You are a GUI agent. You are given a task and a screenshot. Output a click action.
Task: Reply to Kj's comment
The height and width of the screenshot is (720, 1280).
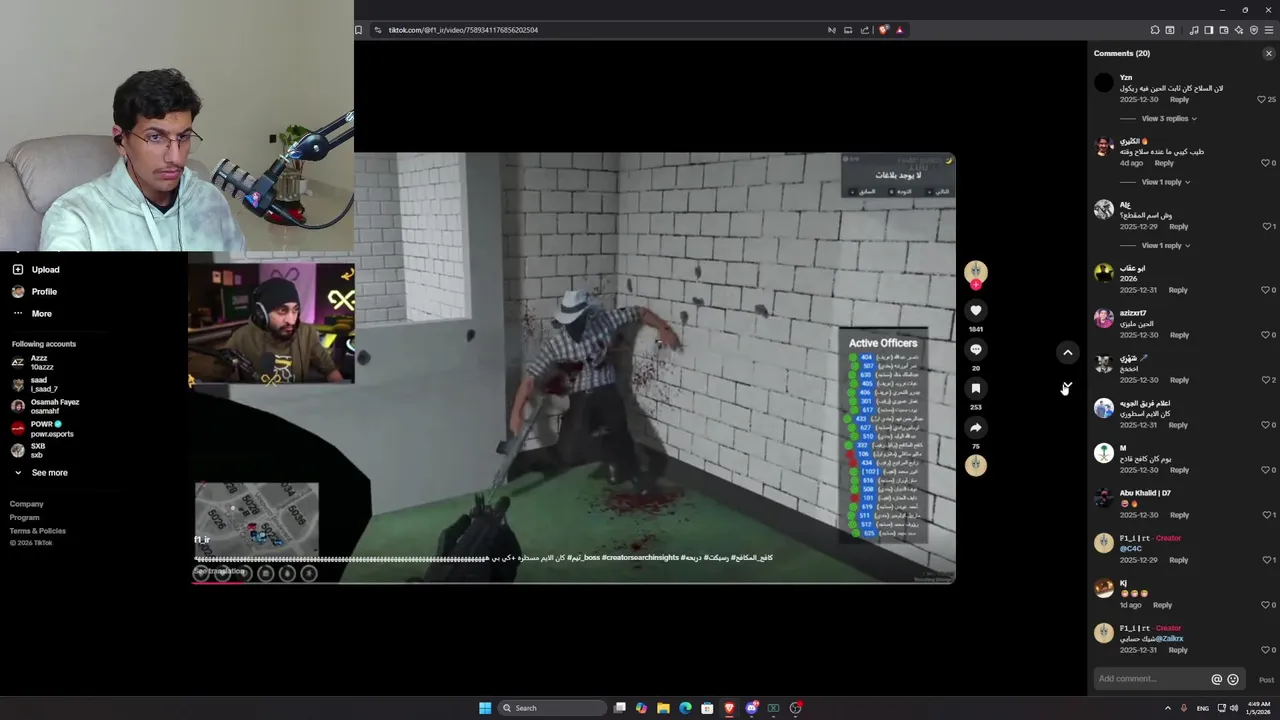click(1162, 605)
